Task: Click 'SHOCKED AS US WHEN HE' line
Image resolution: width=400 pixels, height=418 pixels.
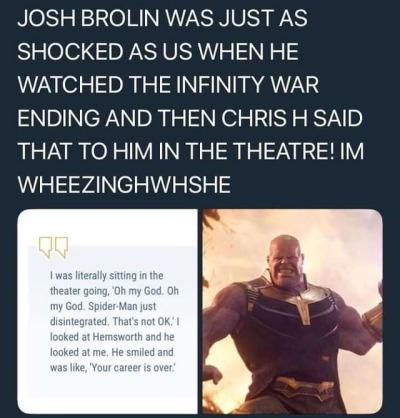Action: click(x=157, y=51)
